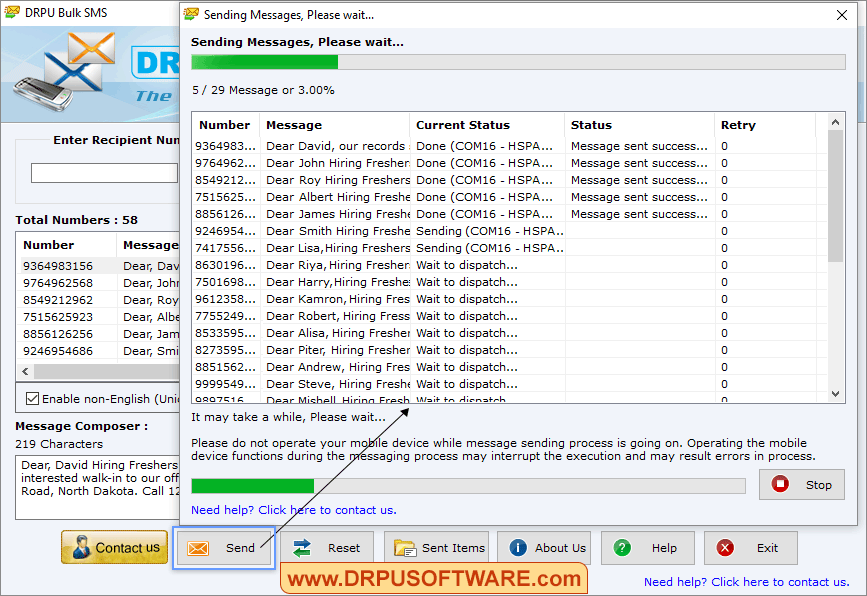Select number 8856126256 in main window list
Screen dimensions: 867x596
58,334
